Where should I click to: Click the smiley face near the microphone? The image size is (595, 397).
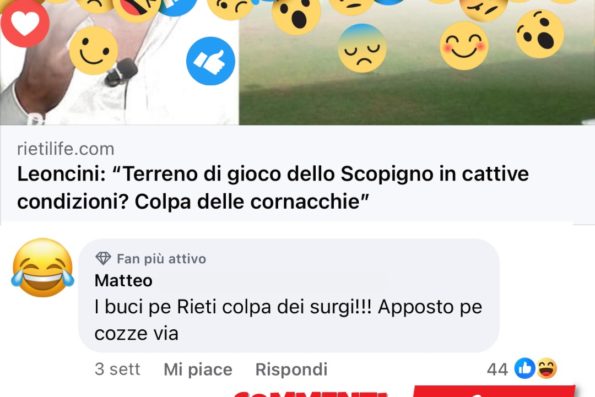tap(93, 50)
